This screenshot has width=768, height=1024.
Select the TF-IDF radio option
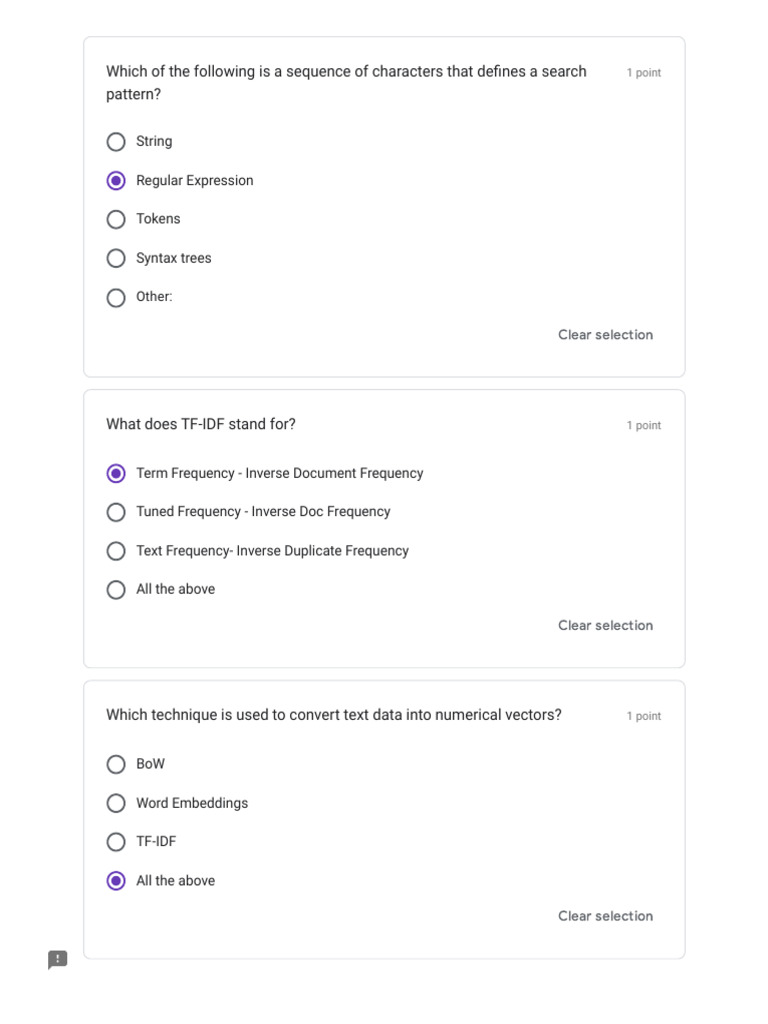[x=116, y=842]
